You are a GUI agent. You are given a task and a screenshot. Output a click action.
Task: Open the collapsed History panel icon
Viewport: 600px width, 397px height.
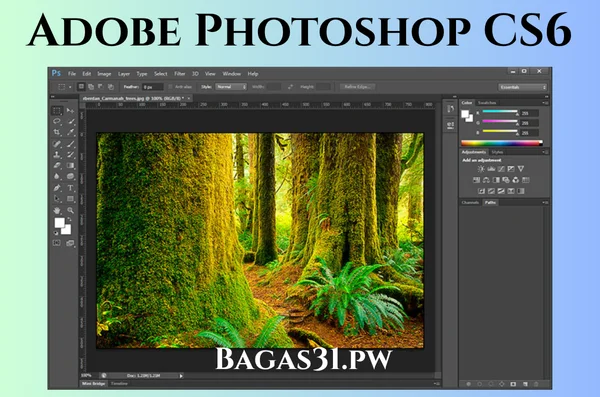pos(450,109)
